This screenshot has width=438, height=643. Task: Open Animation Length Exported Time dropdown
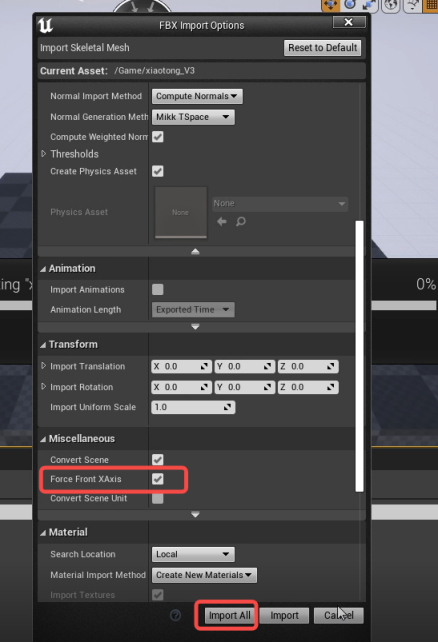pyautogui.click(x=193, y=310)
